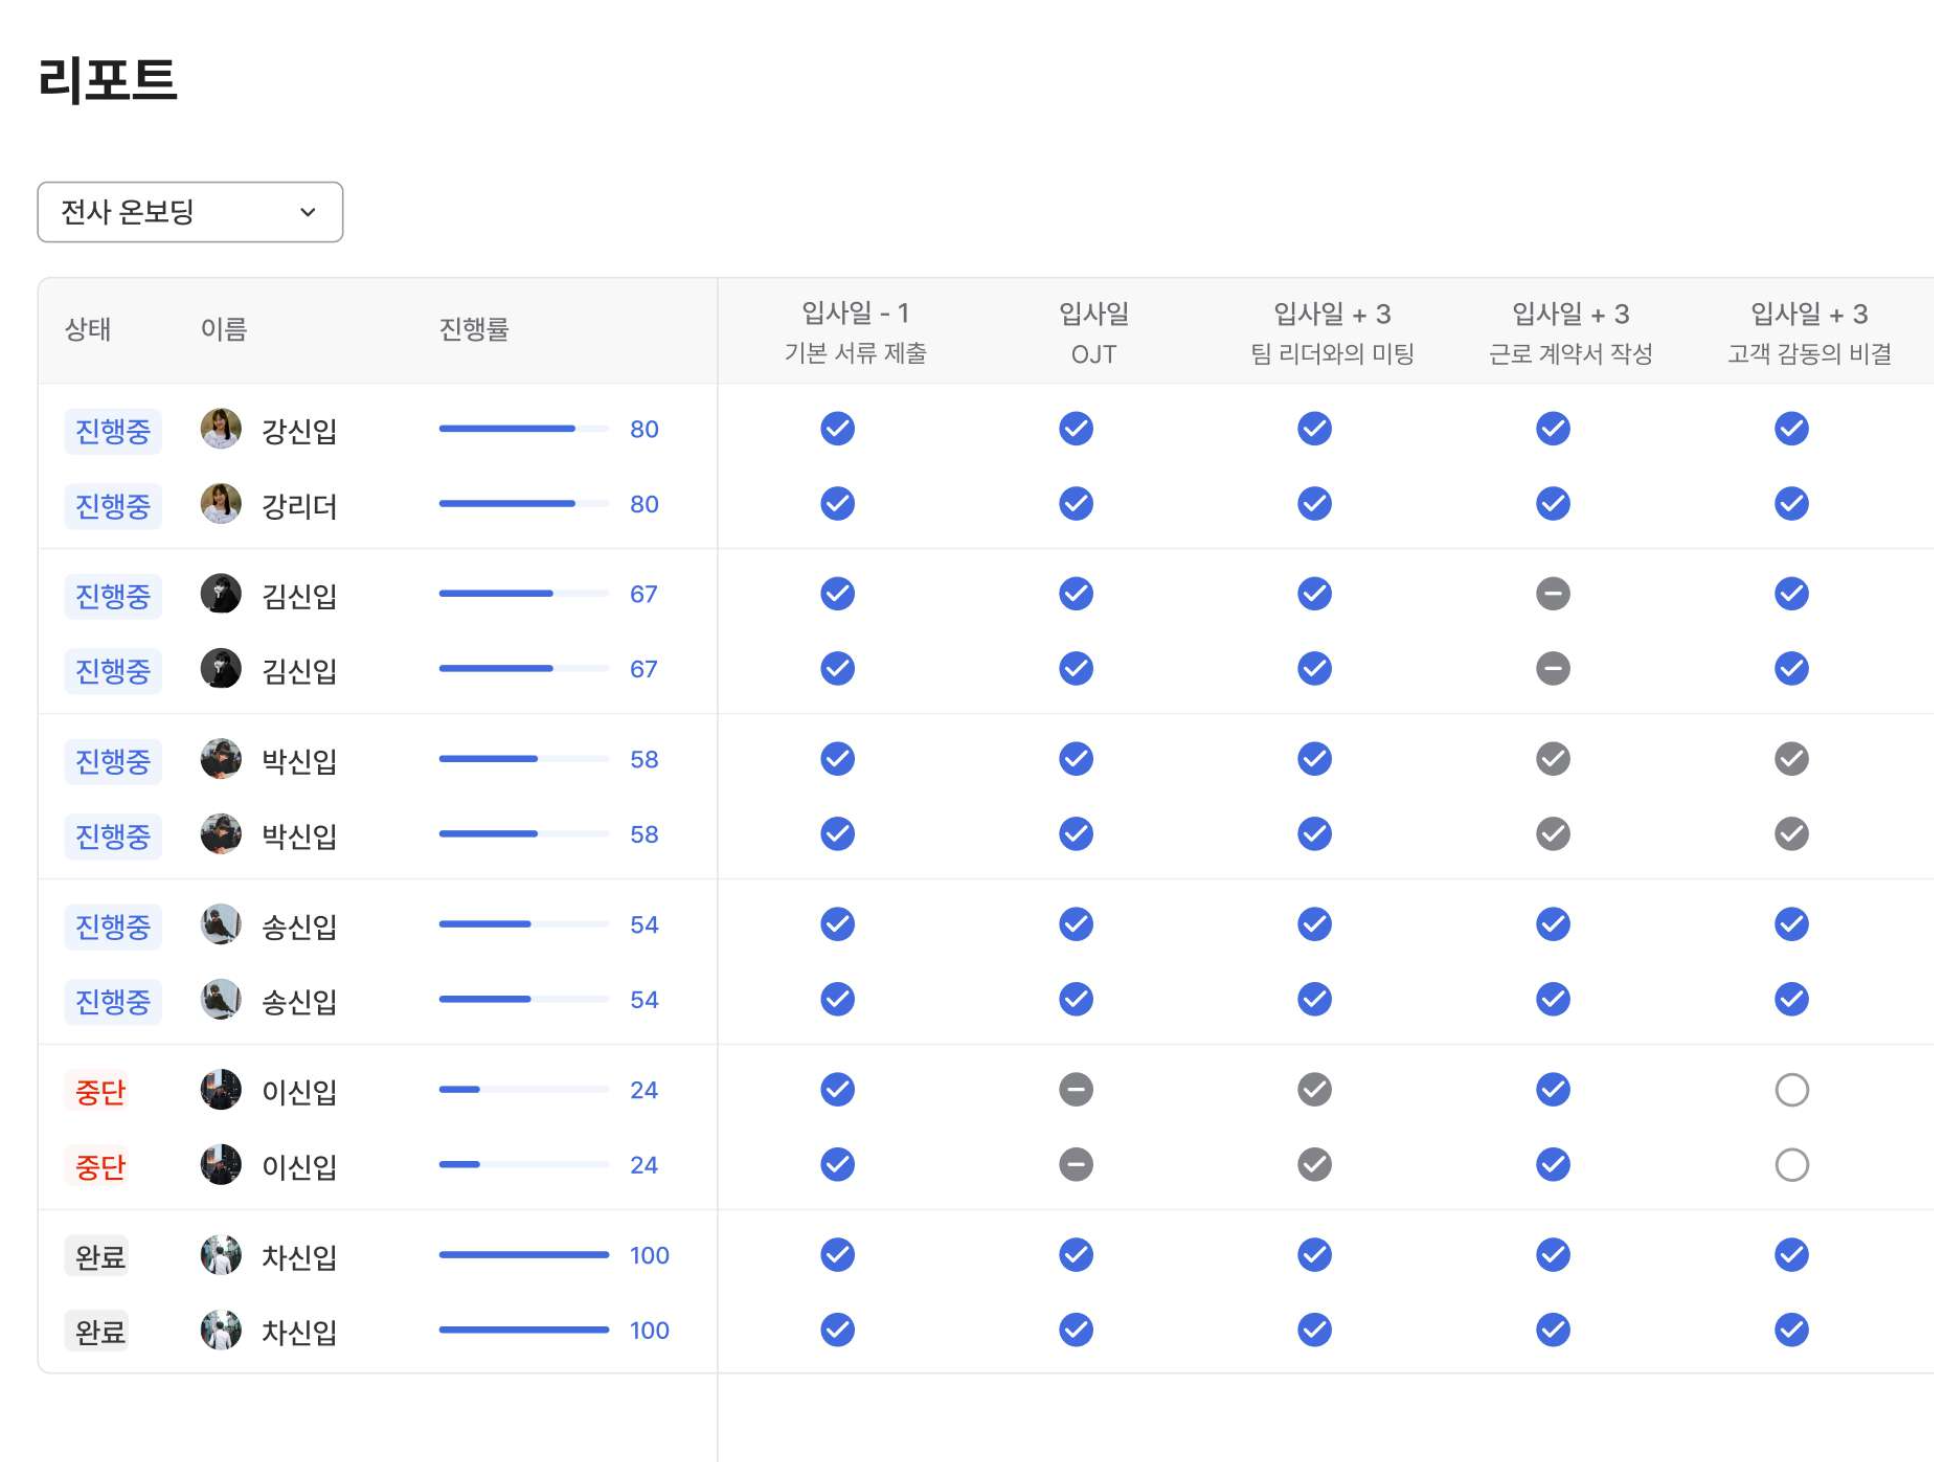Toggle 강신입's 근로 계약서 작성 checkmark
Screen dimensions: 1934x1462
pos(1552,429)
